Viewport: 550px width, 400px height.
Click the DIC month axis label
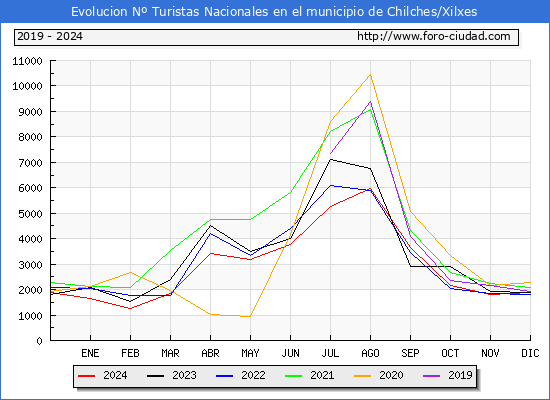coord(530,353)
